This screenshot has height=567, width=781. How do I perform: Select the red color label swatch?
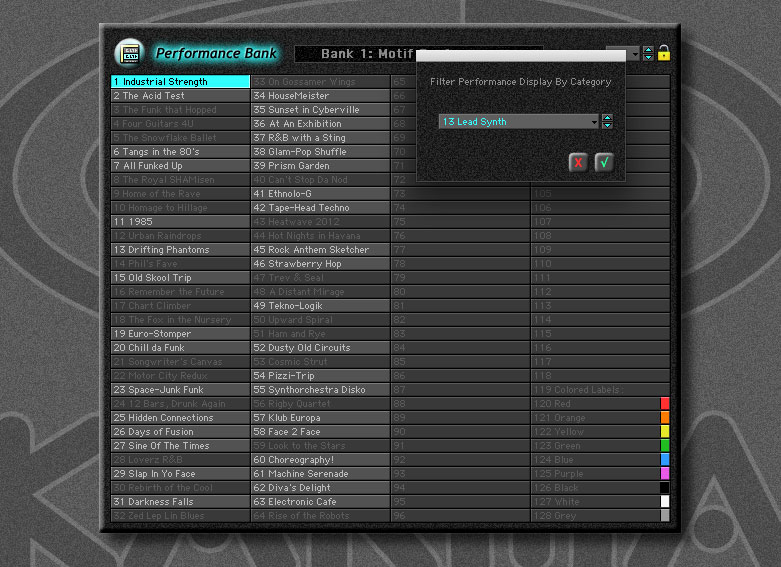[x=665, y=403]
